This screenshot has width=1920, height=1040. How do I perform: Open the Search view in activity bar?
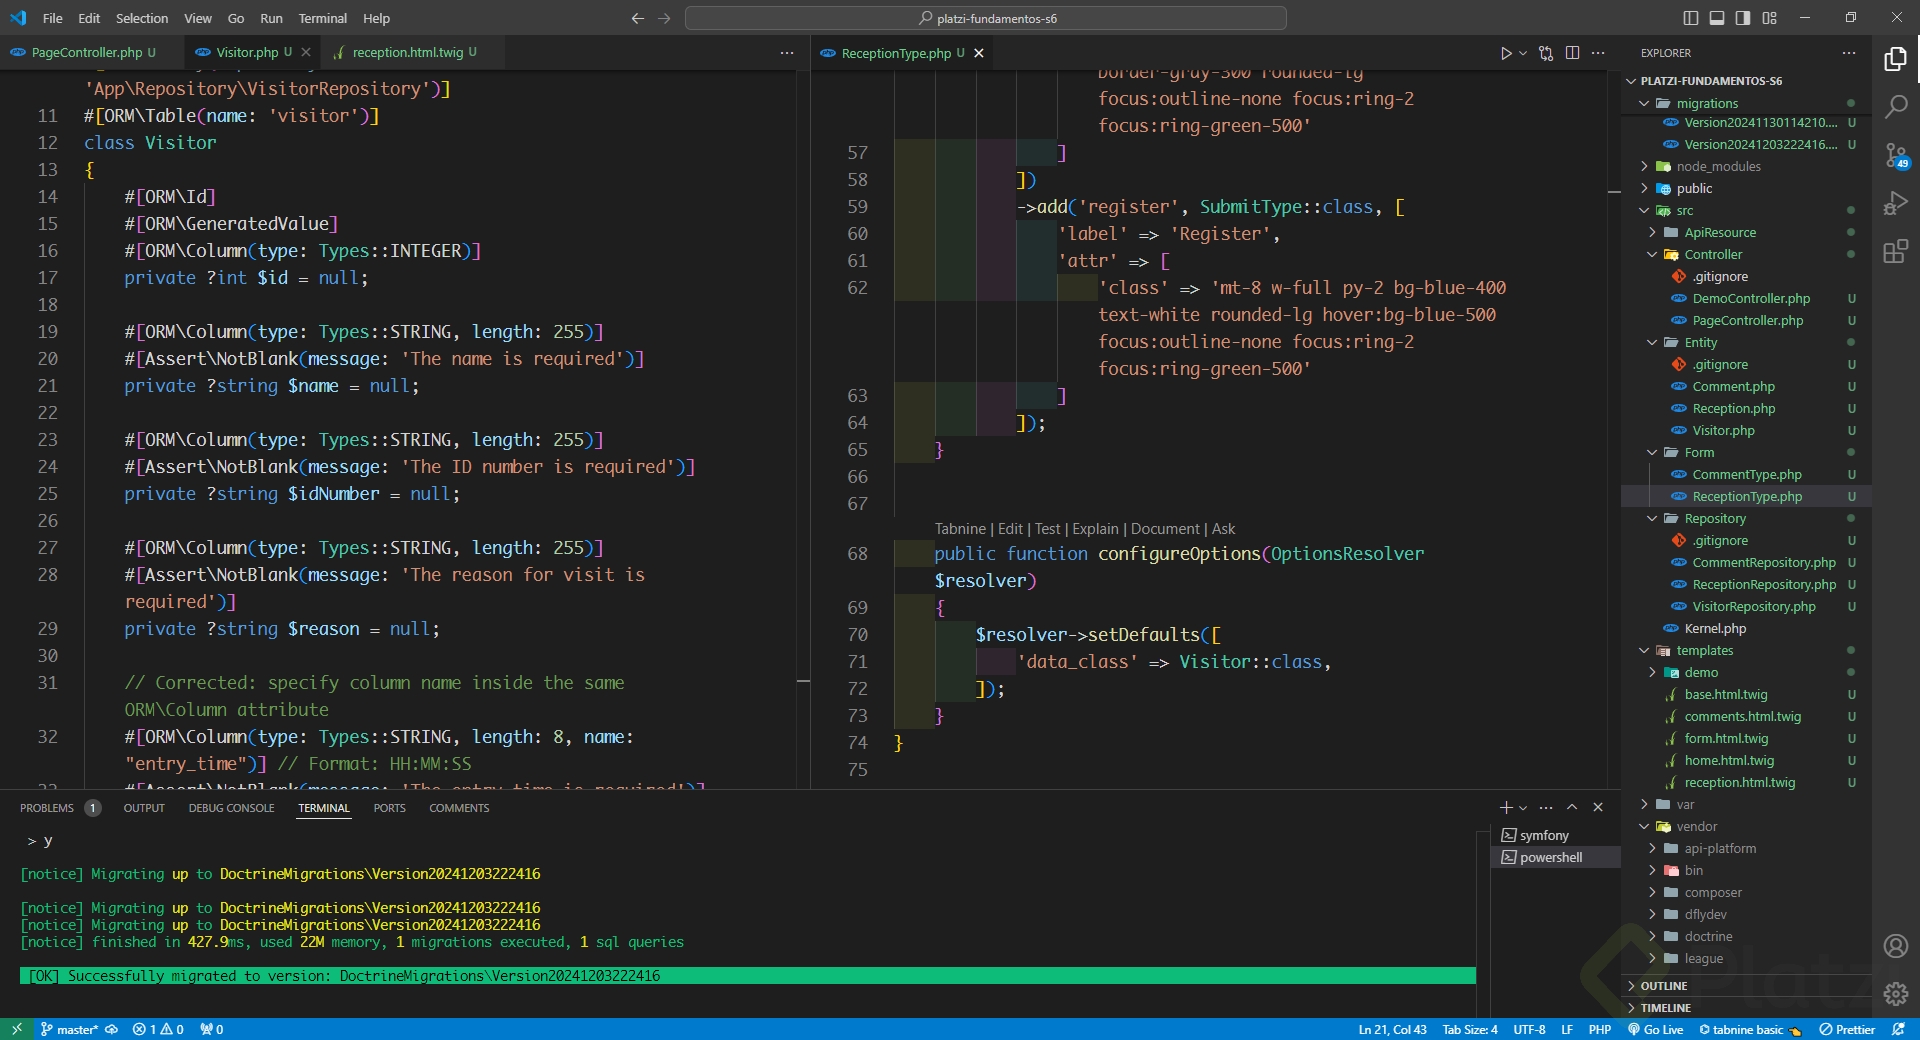(x=1895, y=106)
